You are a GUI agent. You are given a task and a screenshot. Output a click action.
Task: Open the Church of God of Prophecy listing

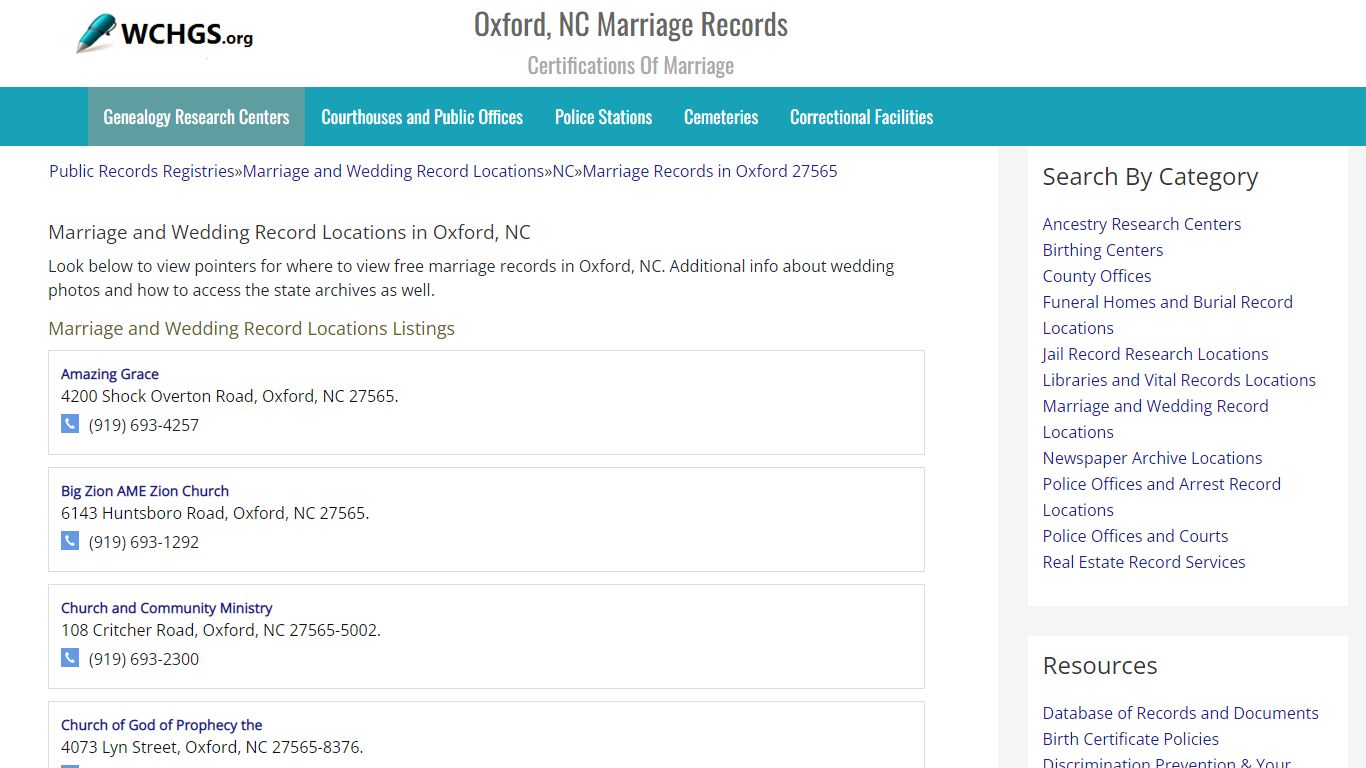pos(162,725)
